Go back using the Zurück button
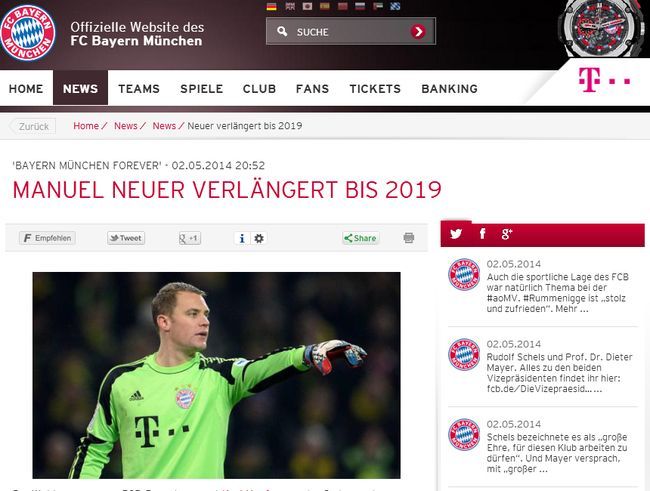The image size is (650, 491). coord(33,126)
